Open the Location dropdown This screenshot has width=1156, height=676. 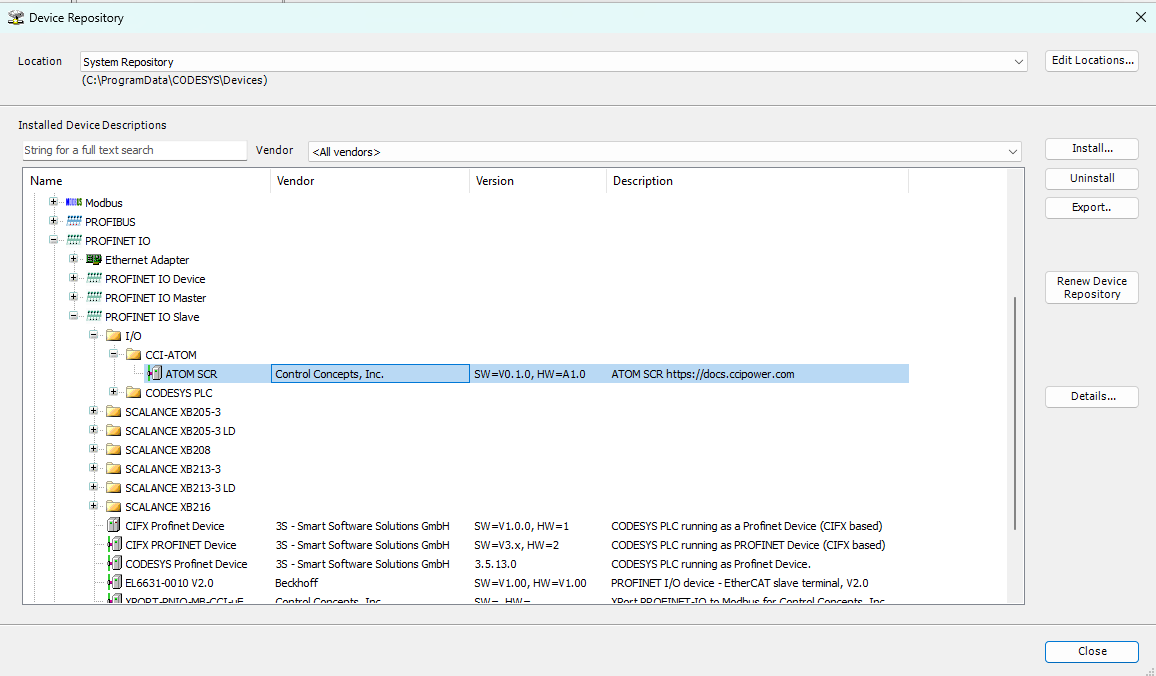point(1019,62)
